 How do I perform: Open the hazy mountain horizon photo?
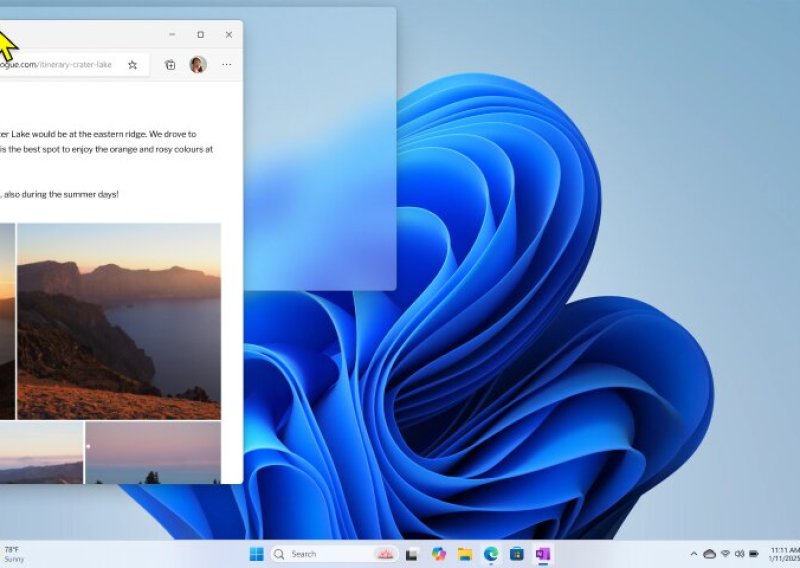pos(41,453)
